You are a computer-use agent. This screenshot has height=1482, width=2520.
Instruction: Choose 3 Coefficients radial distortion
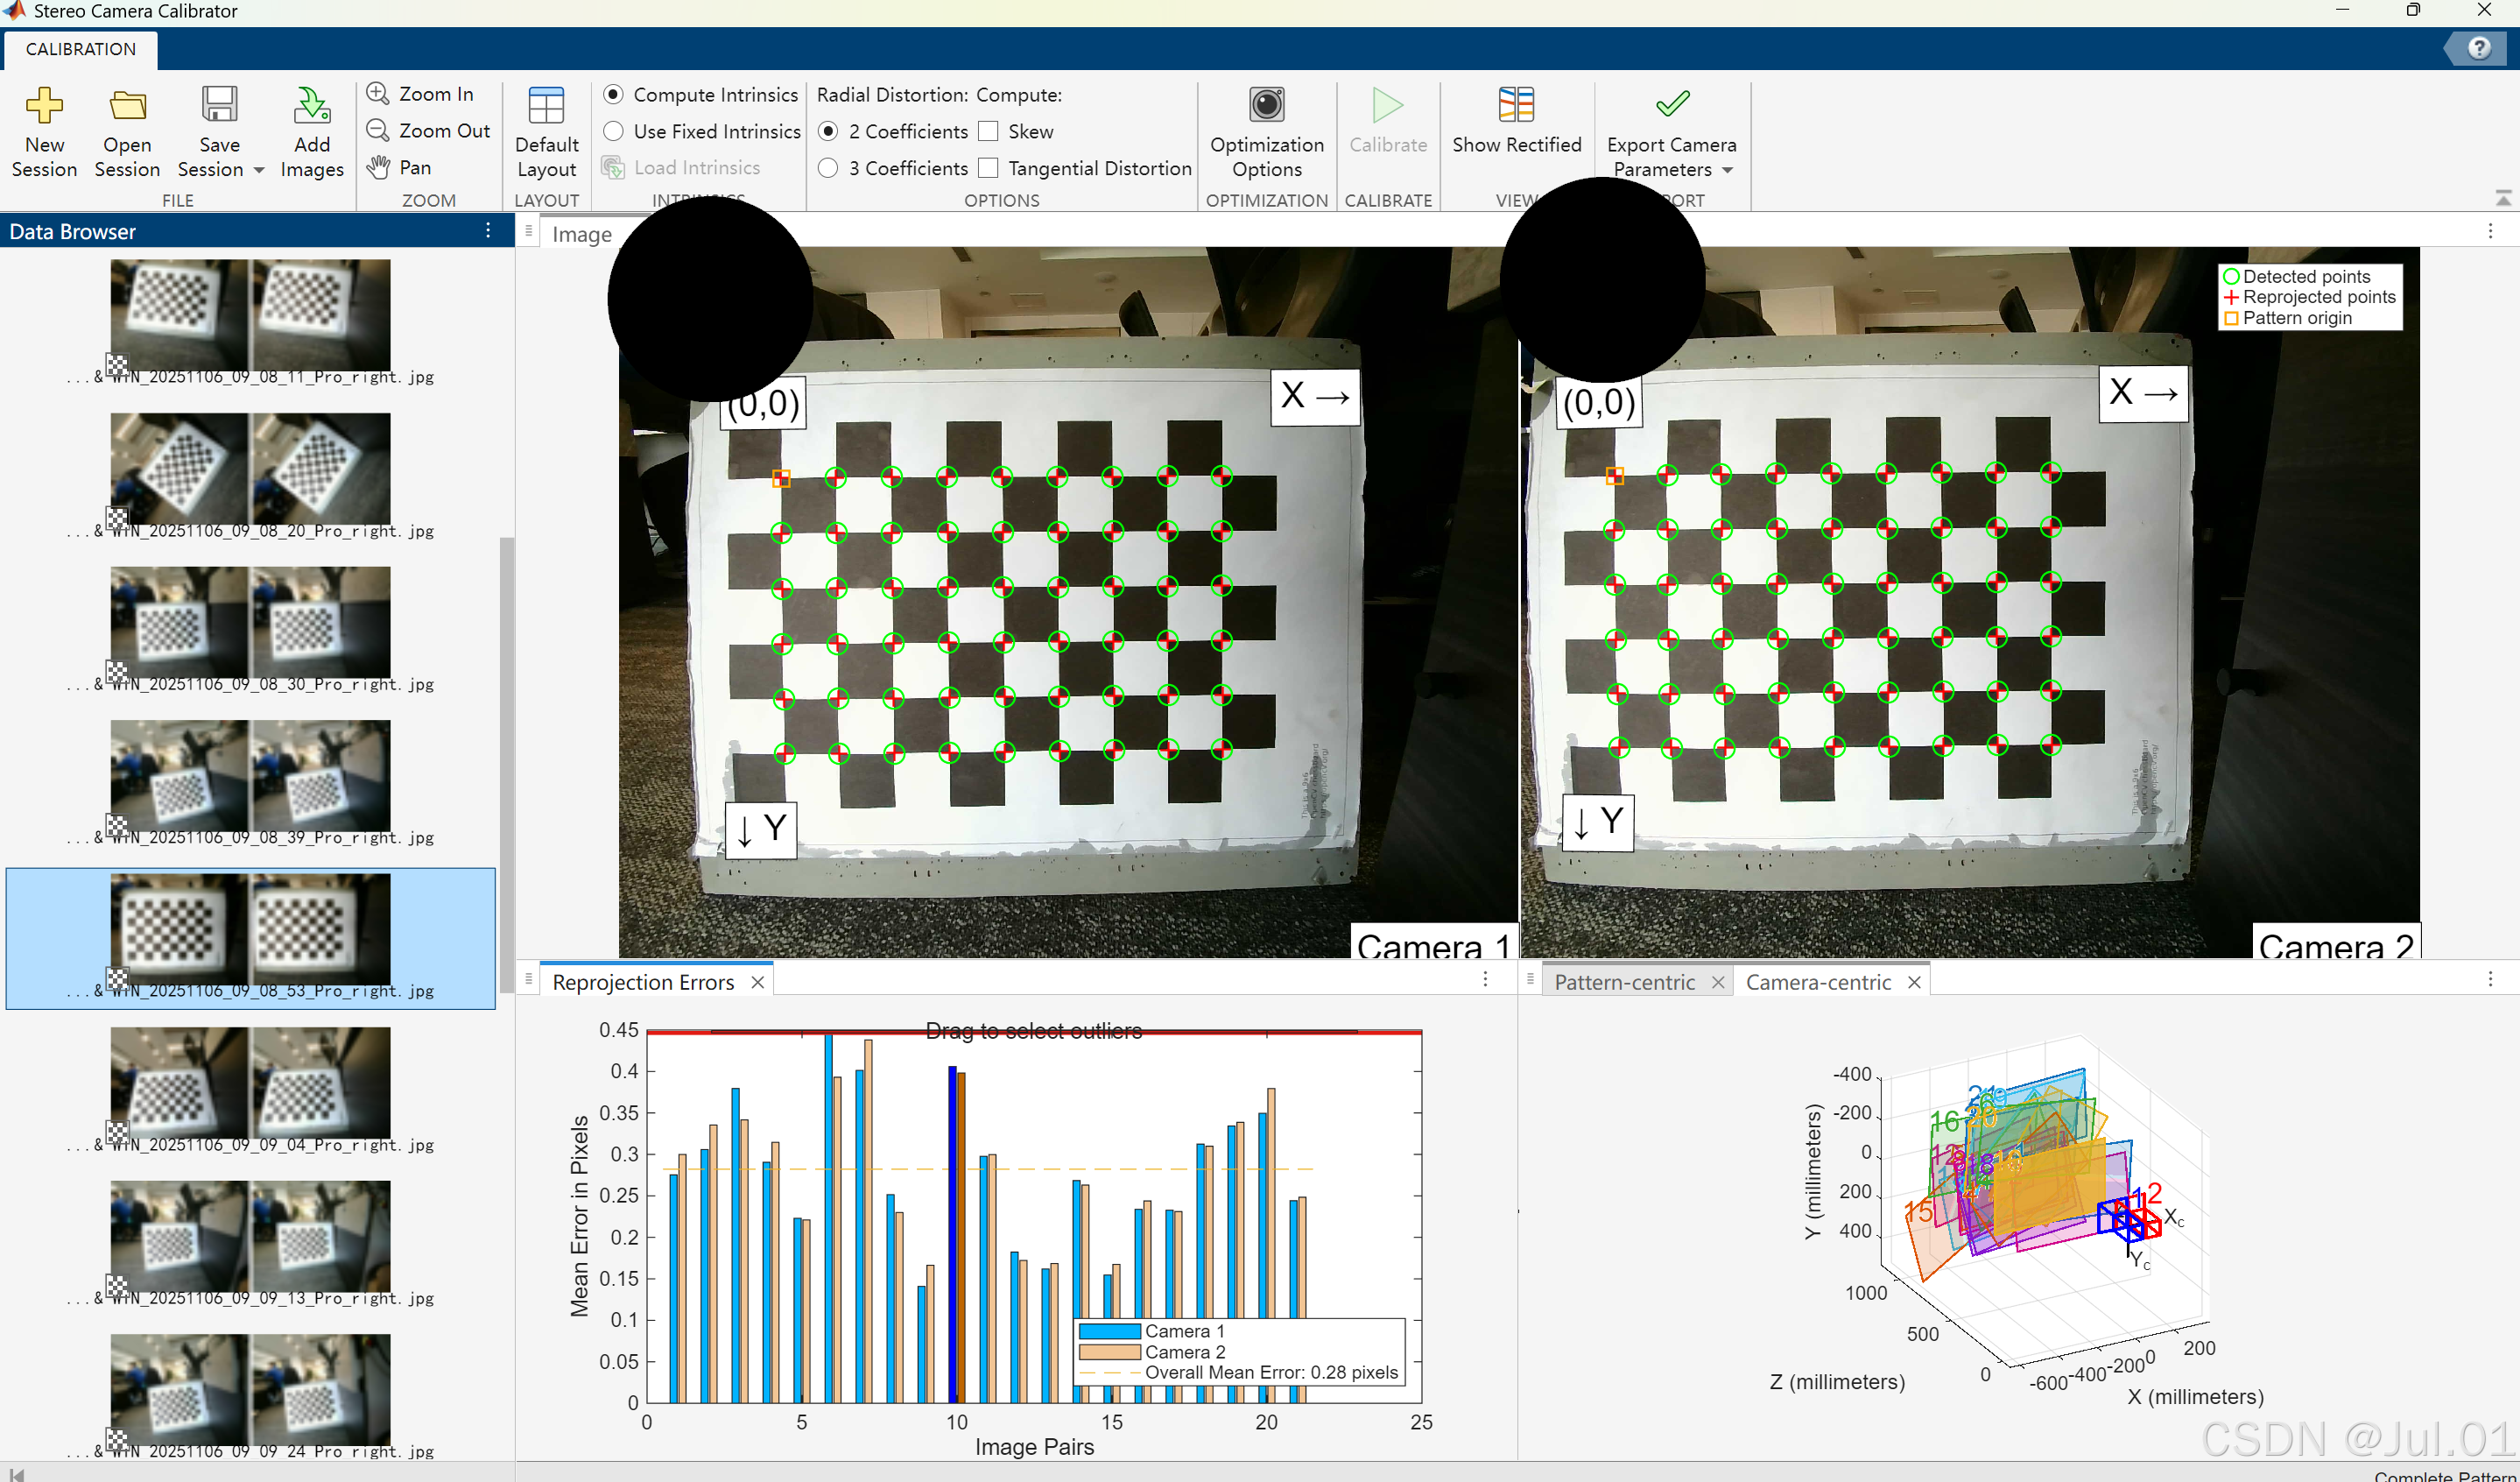point(828,168)
